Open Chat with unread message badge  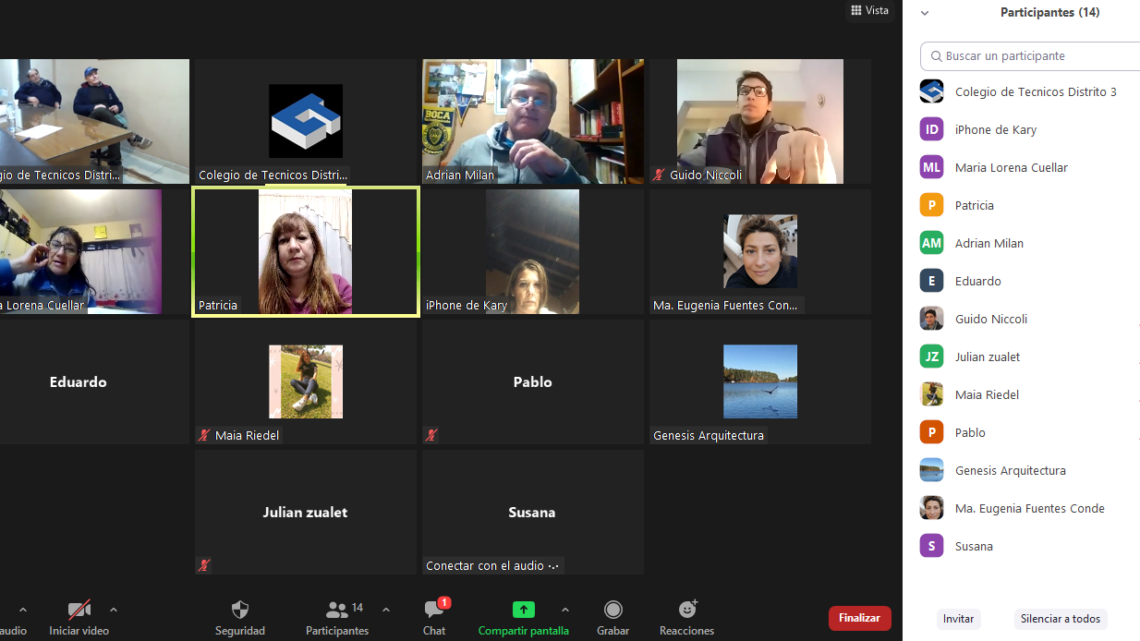pos(434,610)
